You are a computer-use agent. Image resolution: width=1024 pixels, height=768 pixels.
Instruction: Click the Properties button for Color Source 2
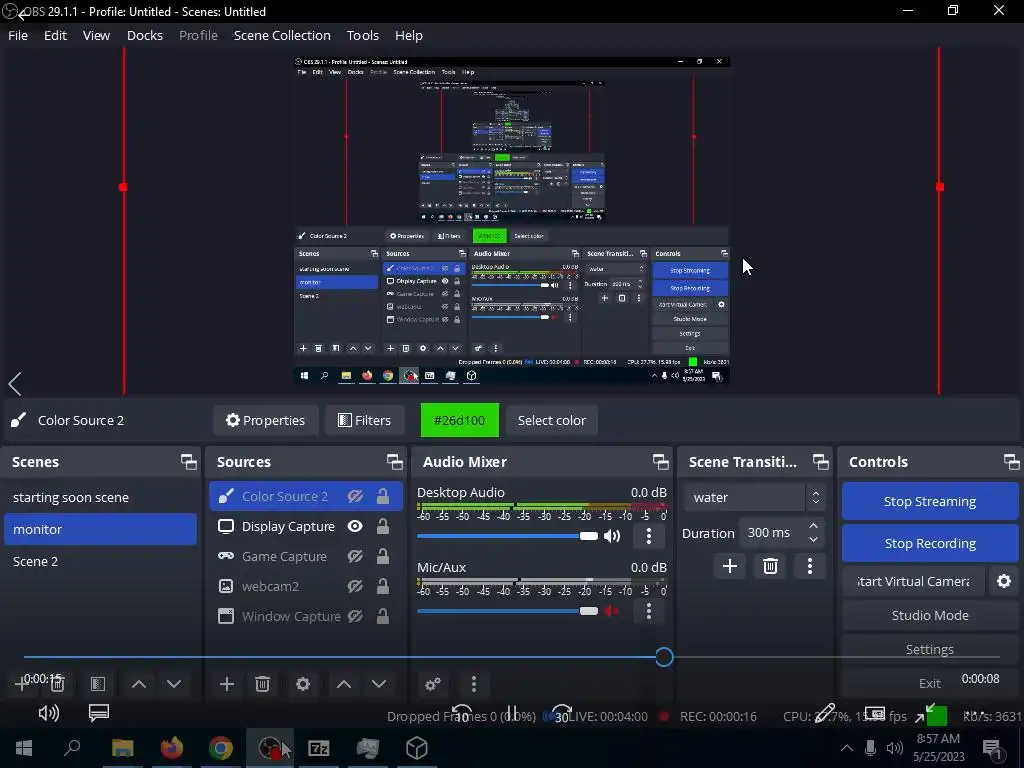(x=266, y=421)
